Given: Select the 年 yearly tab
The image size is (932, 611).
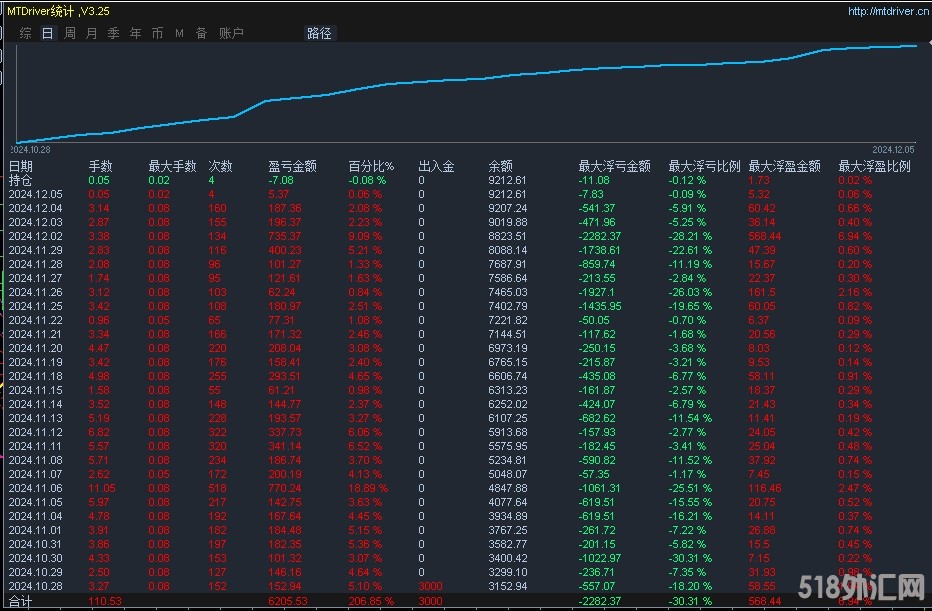Looking at the screenshot, I should (x=136, y=33).
